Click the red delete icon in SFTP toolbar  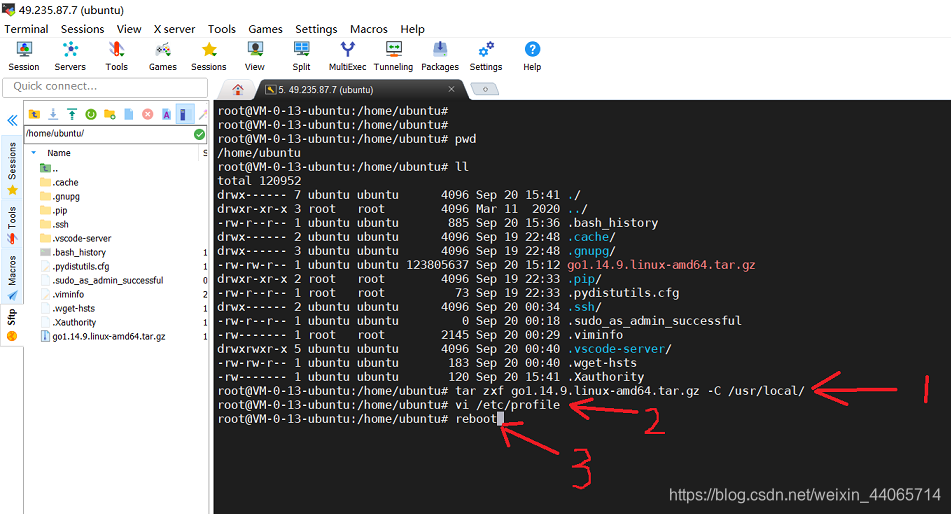[147, 114]
